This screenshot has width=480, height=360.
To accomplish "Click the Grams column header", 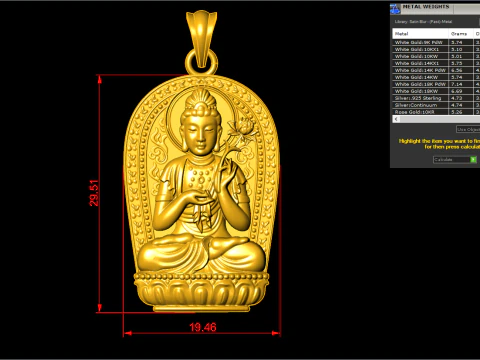I will [461, 34].
